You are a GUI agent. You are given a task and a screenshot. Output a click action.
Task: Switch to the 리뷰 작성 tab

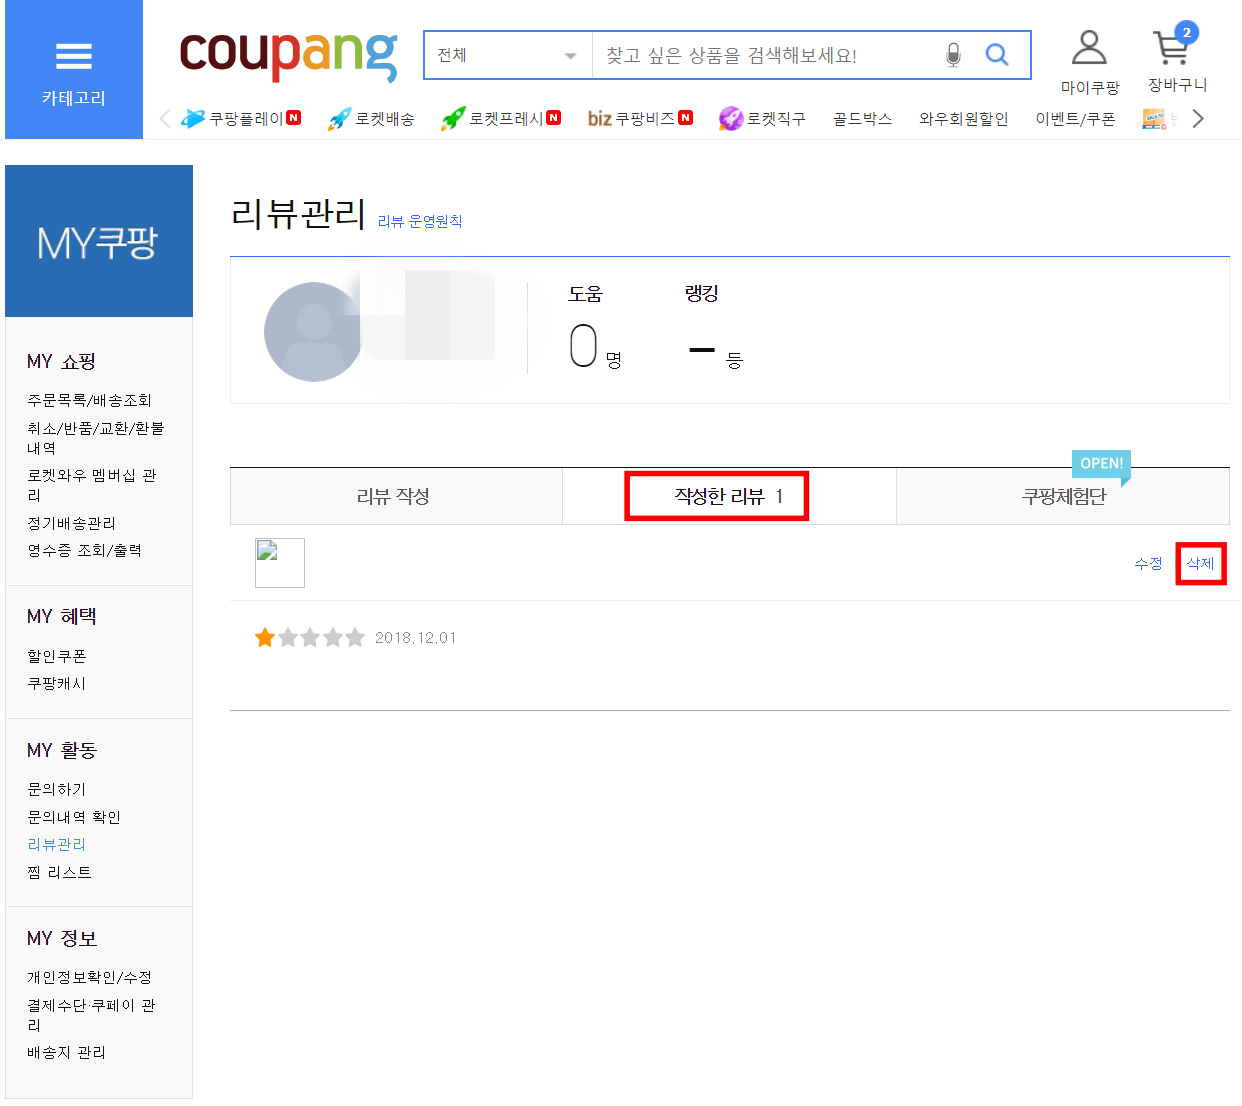click(x=396, y=496)
